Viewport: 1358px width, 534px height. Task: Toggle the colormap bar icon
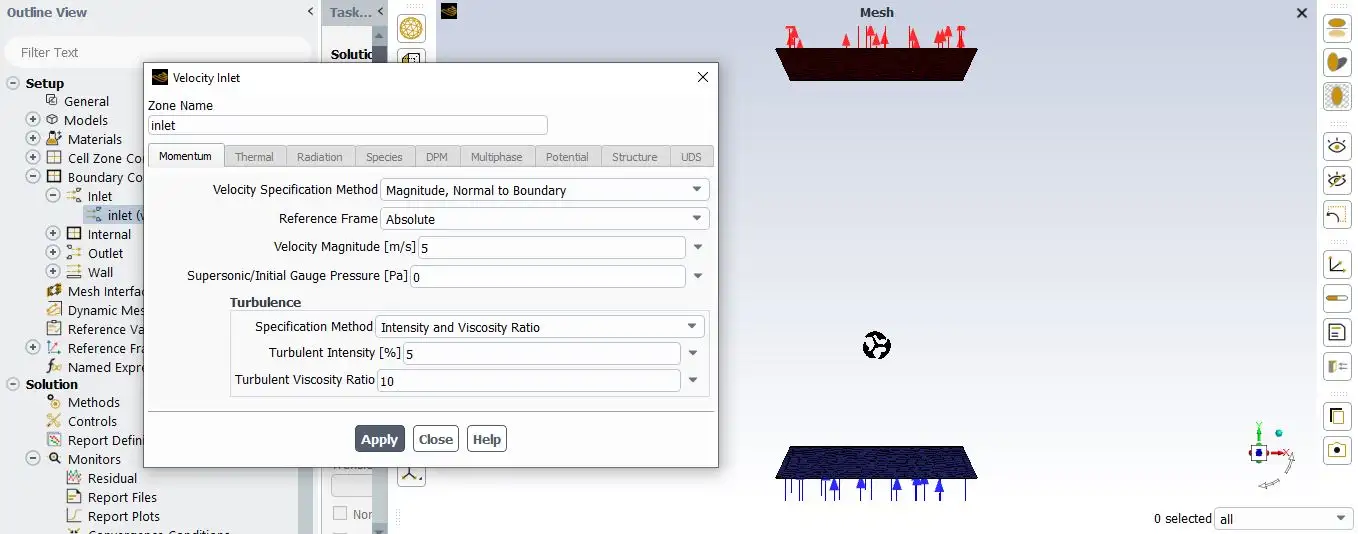(x=1337, y=298)
